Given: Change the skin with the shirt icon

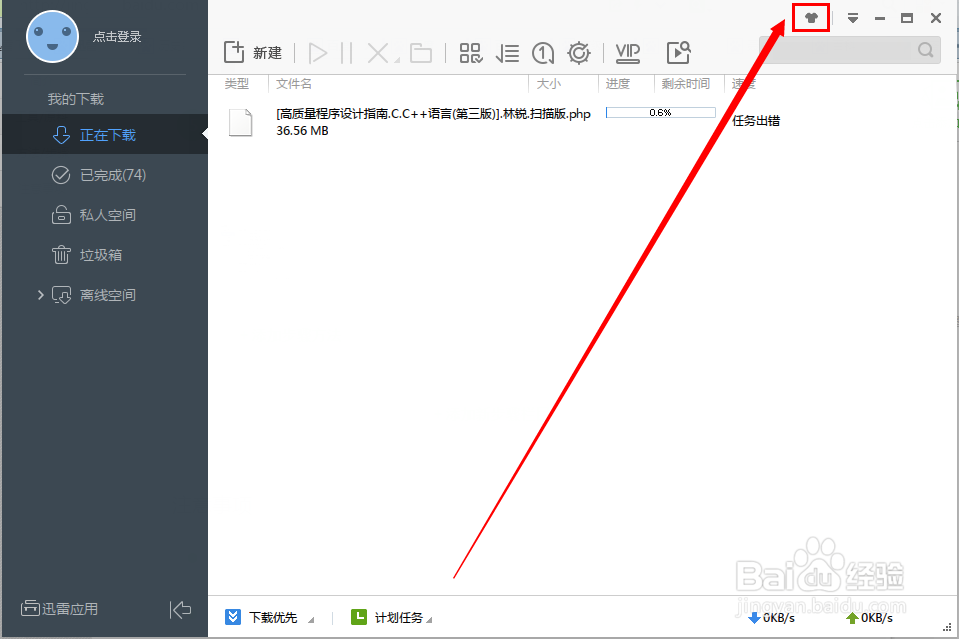Looking at the screenshot, I should [x=810, y=17].
